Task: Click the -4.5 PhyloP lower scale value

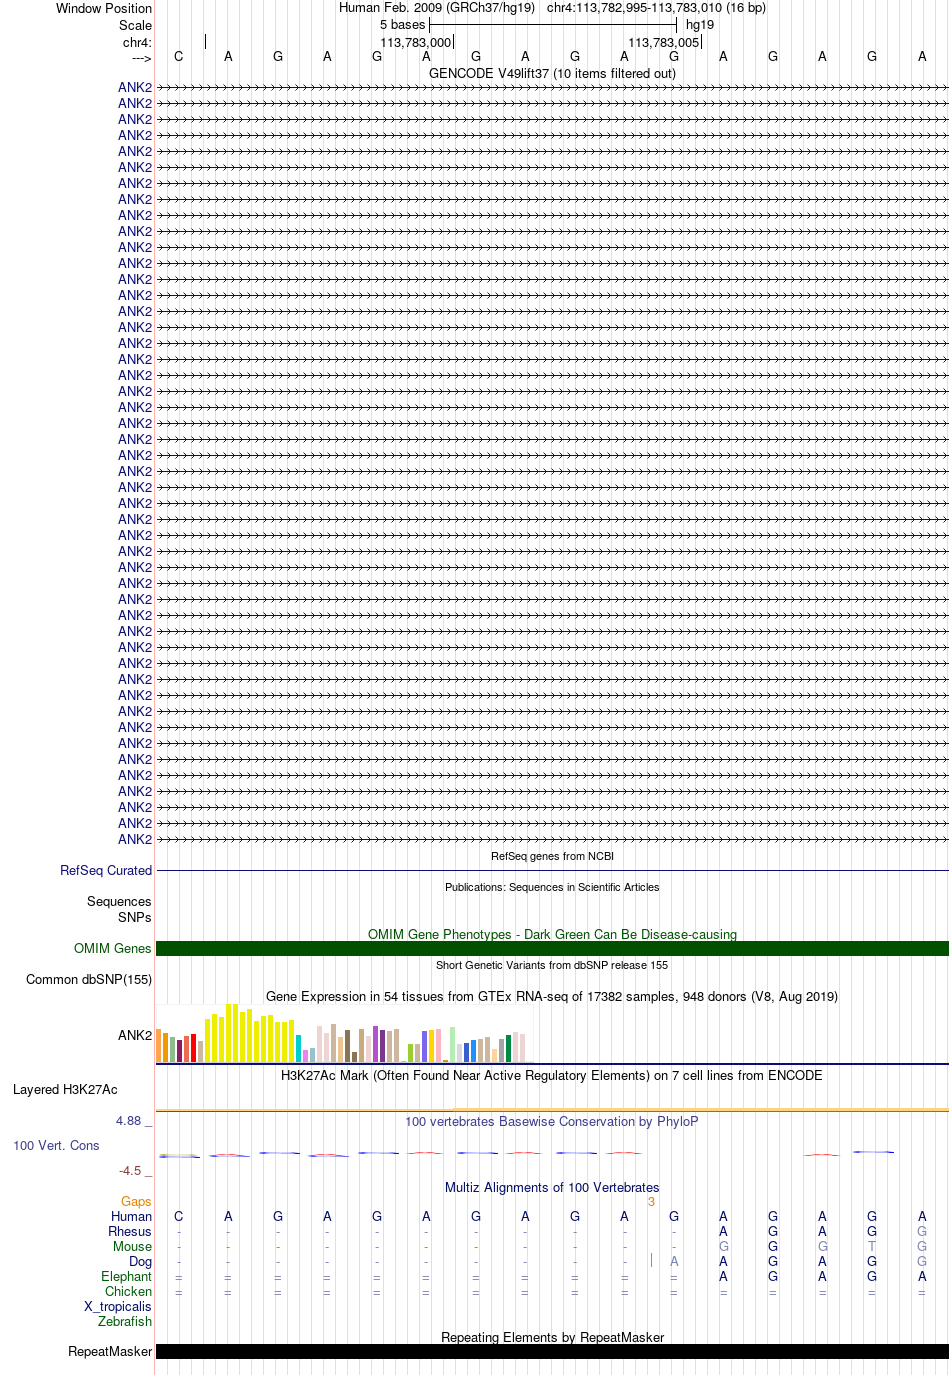Action: click(130, 1170)
